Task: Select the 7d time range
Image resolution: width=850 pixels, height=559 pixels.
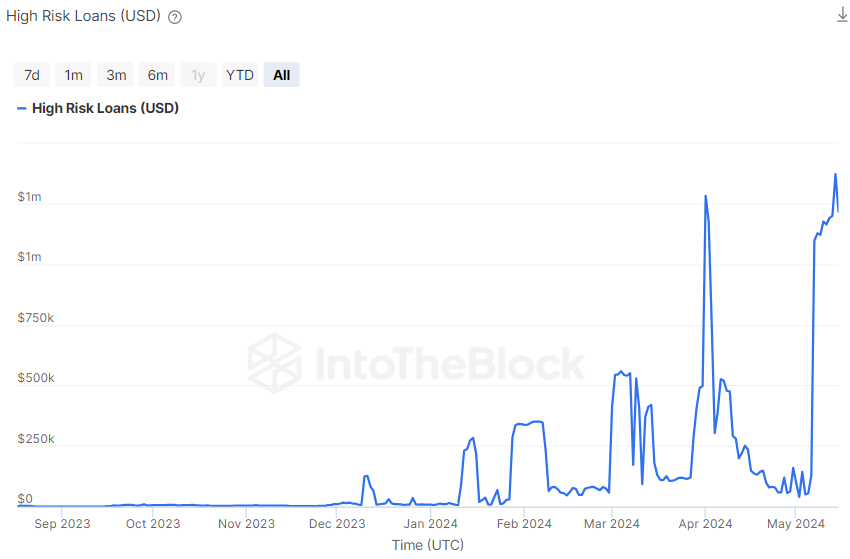Action: click(32, 75)
